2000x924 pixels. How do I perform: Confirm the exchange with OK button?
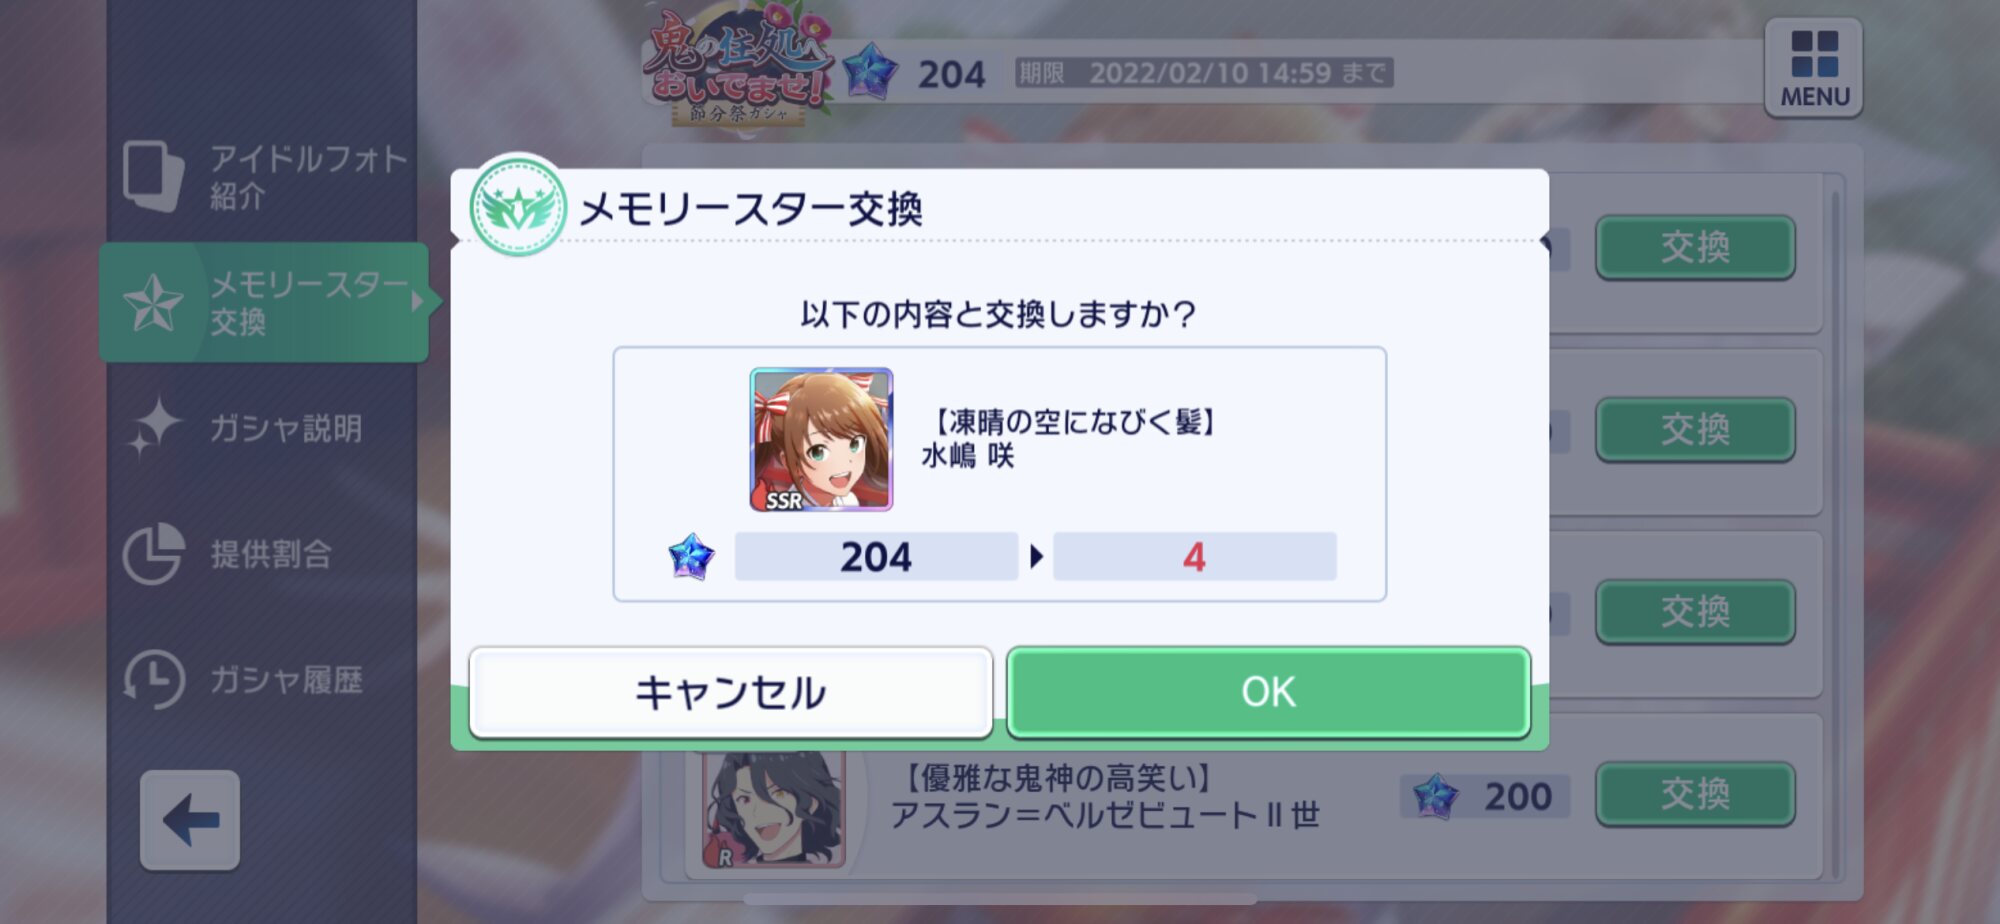pyautogui.click(x=1268, y=692)
